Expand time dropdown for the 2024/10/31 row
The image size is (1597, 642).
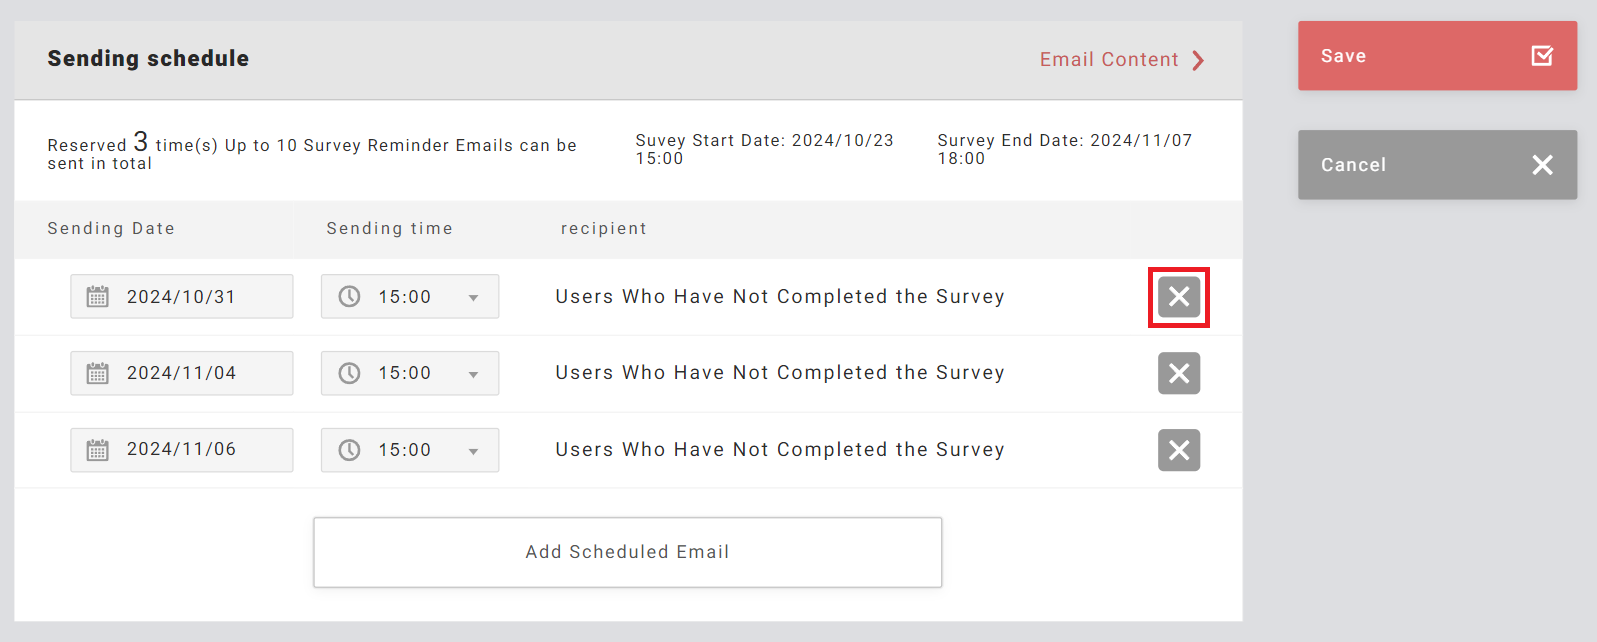pos(473,298)
